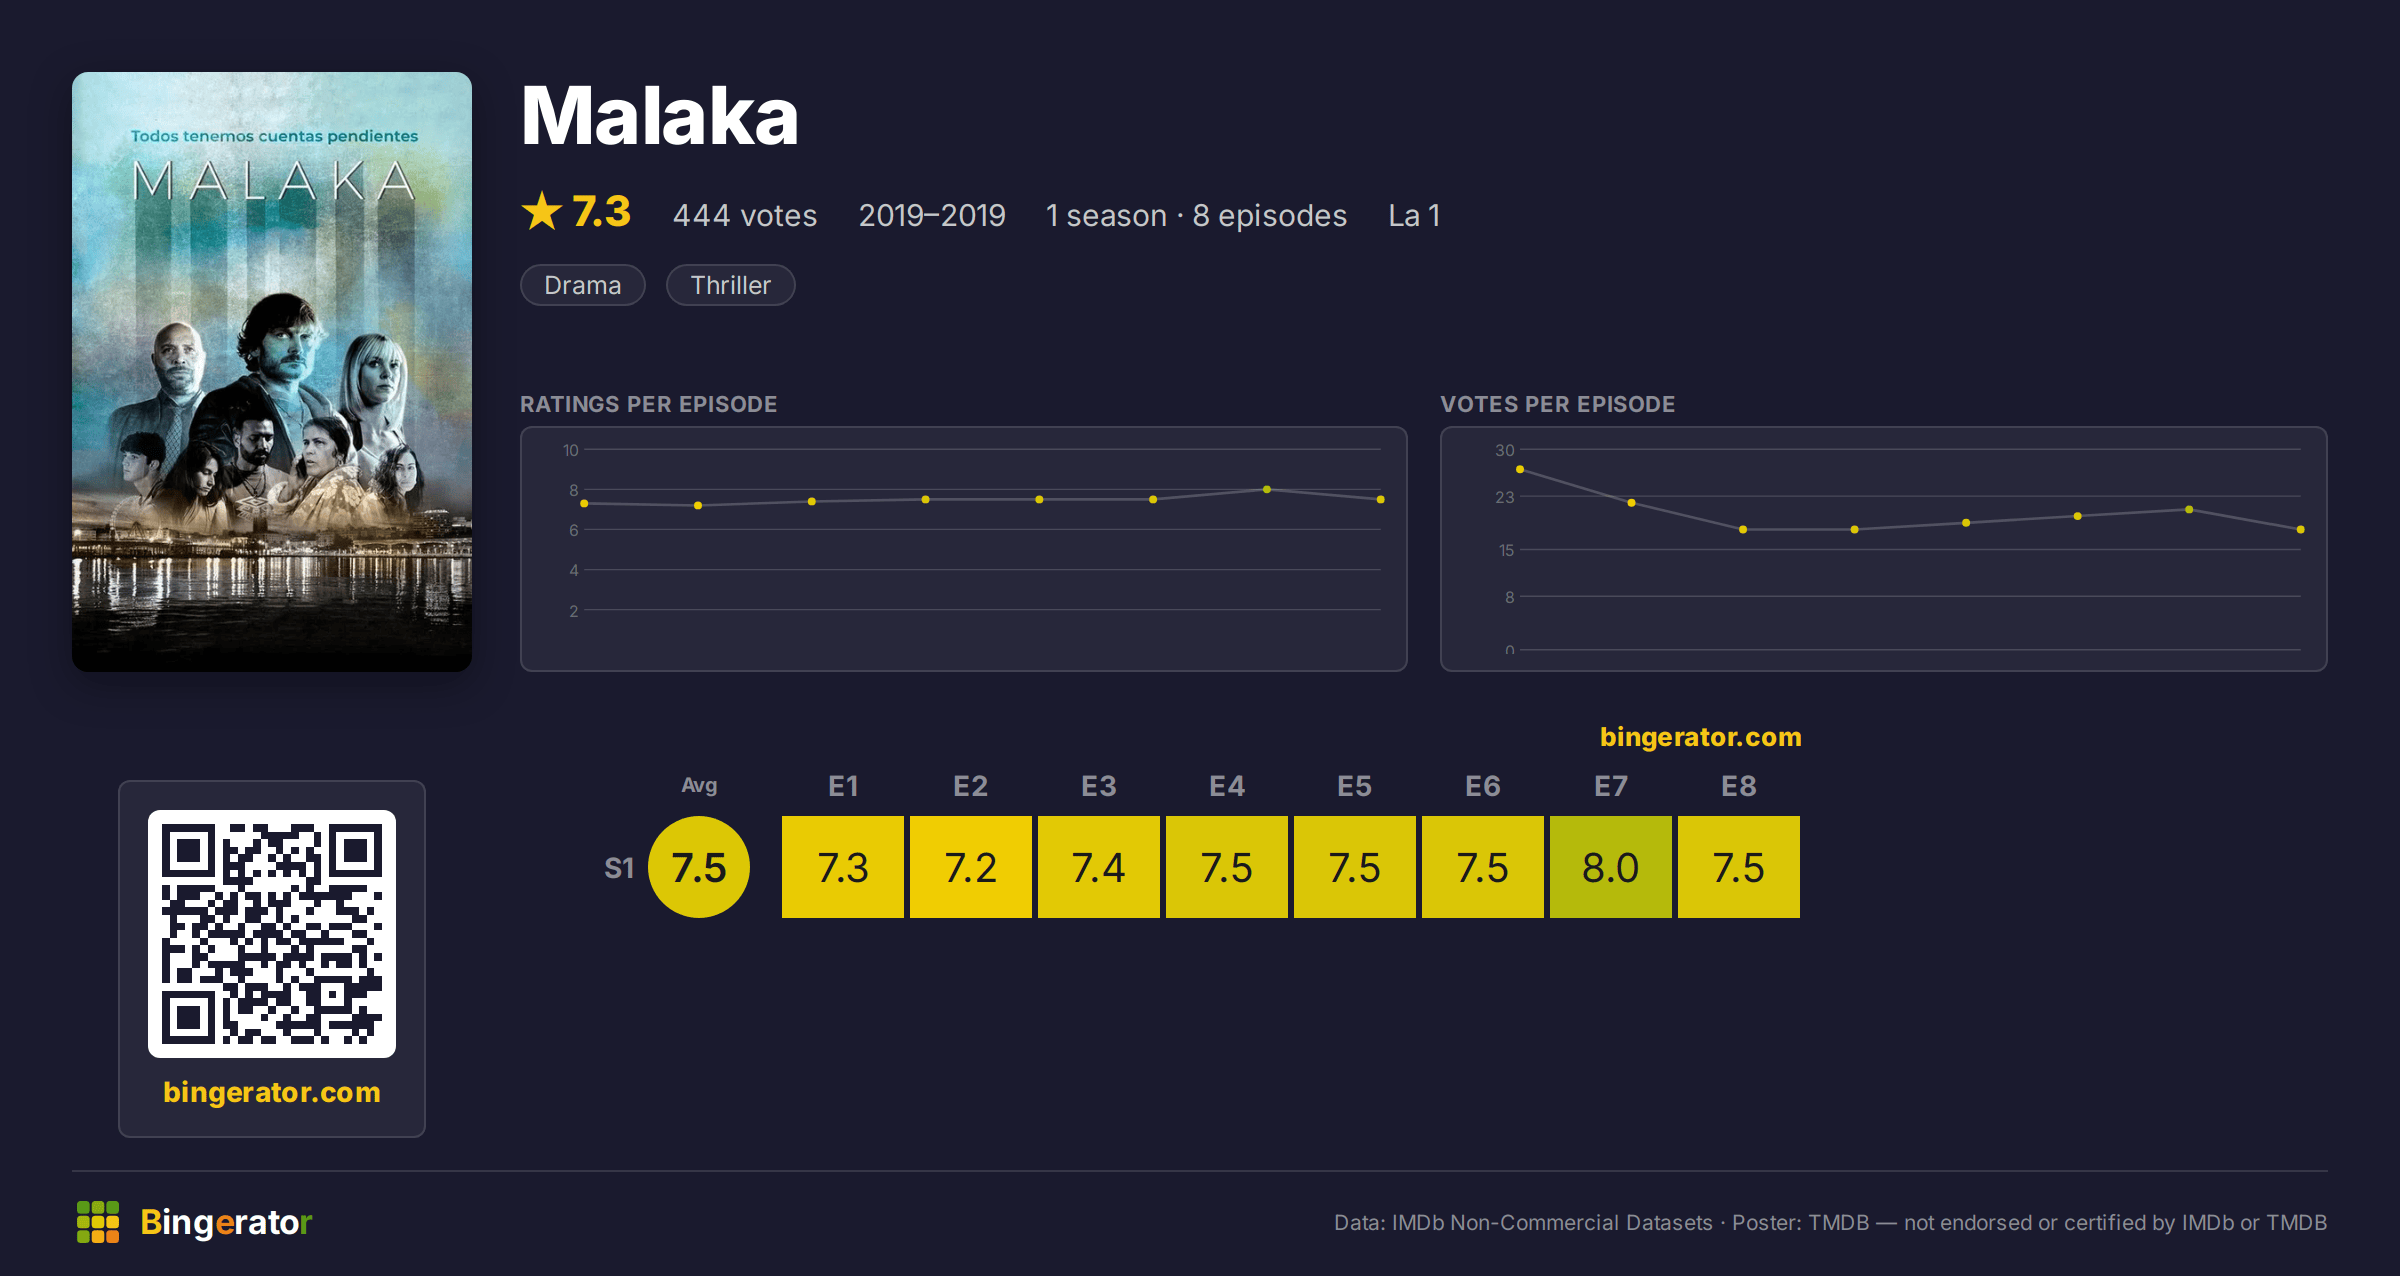Select episode E3 tile rated 7.4
The width and height of the screenshot is (2400, 1276).
[x=1099, y=867]
